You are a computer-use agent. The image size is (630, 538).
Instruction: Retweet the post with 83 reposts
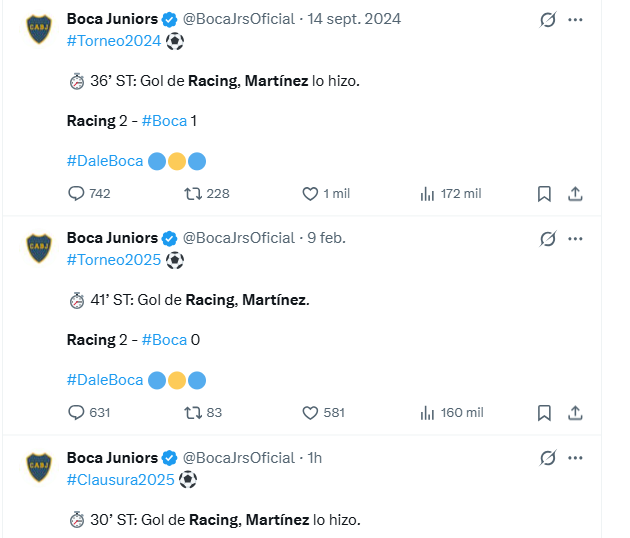[195, 412]
